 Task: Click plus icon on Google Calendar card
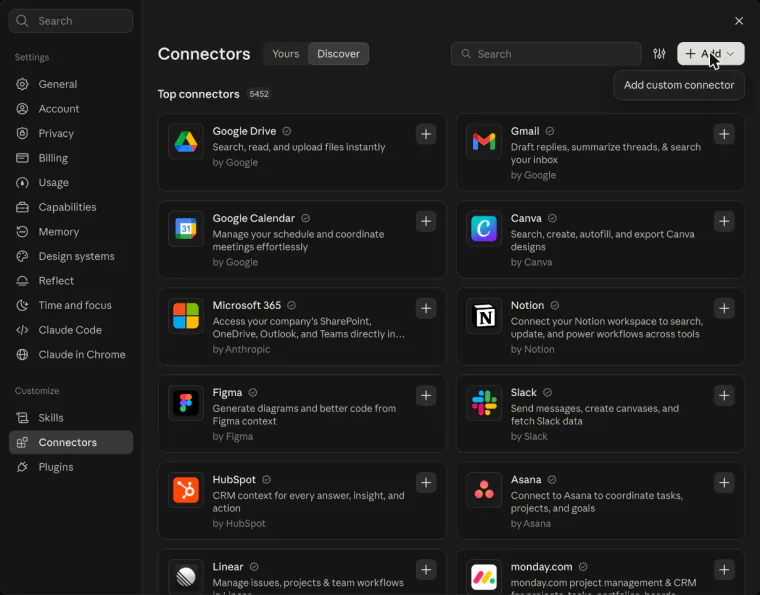point(426,221)
